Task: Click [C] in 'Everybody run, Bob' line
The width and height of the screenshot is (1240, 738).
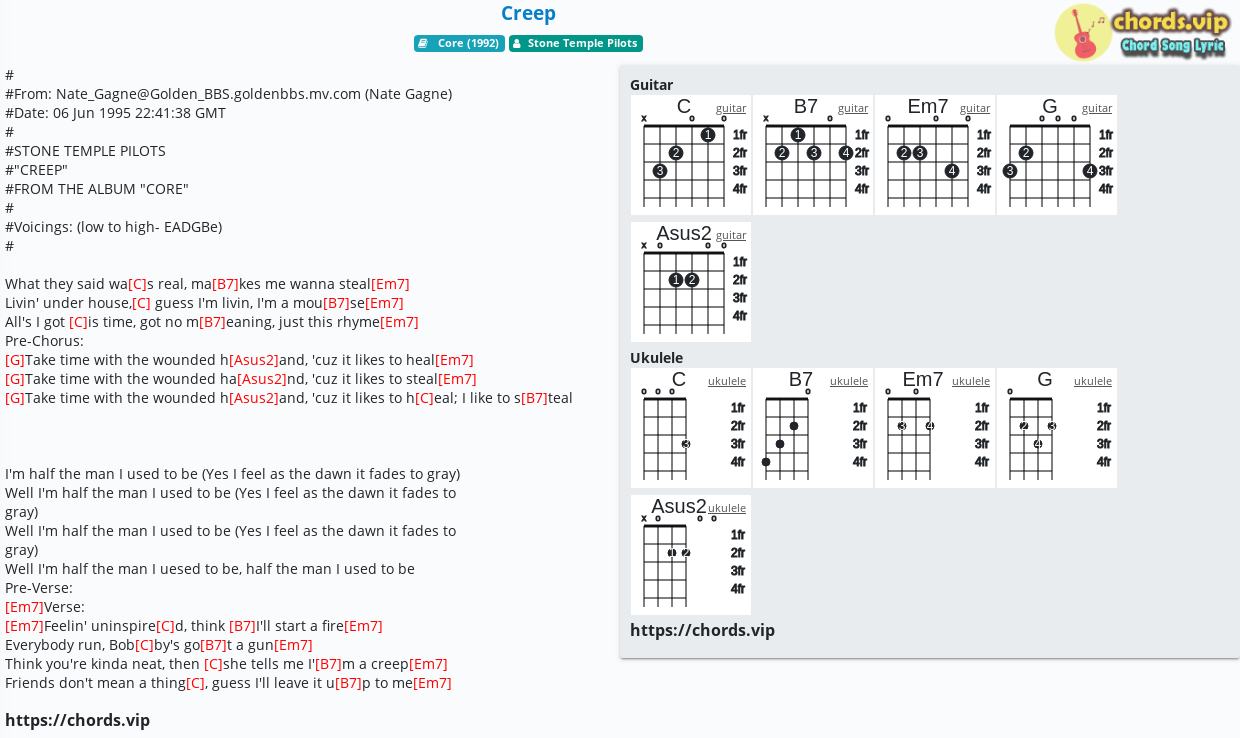Action: pos(144,645)
